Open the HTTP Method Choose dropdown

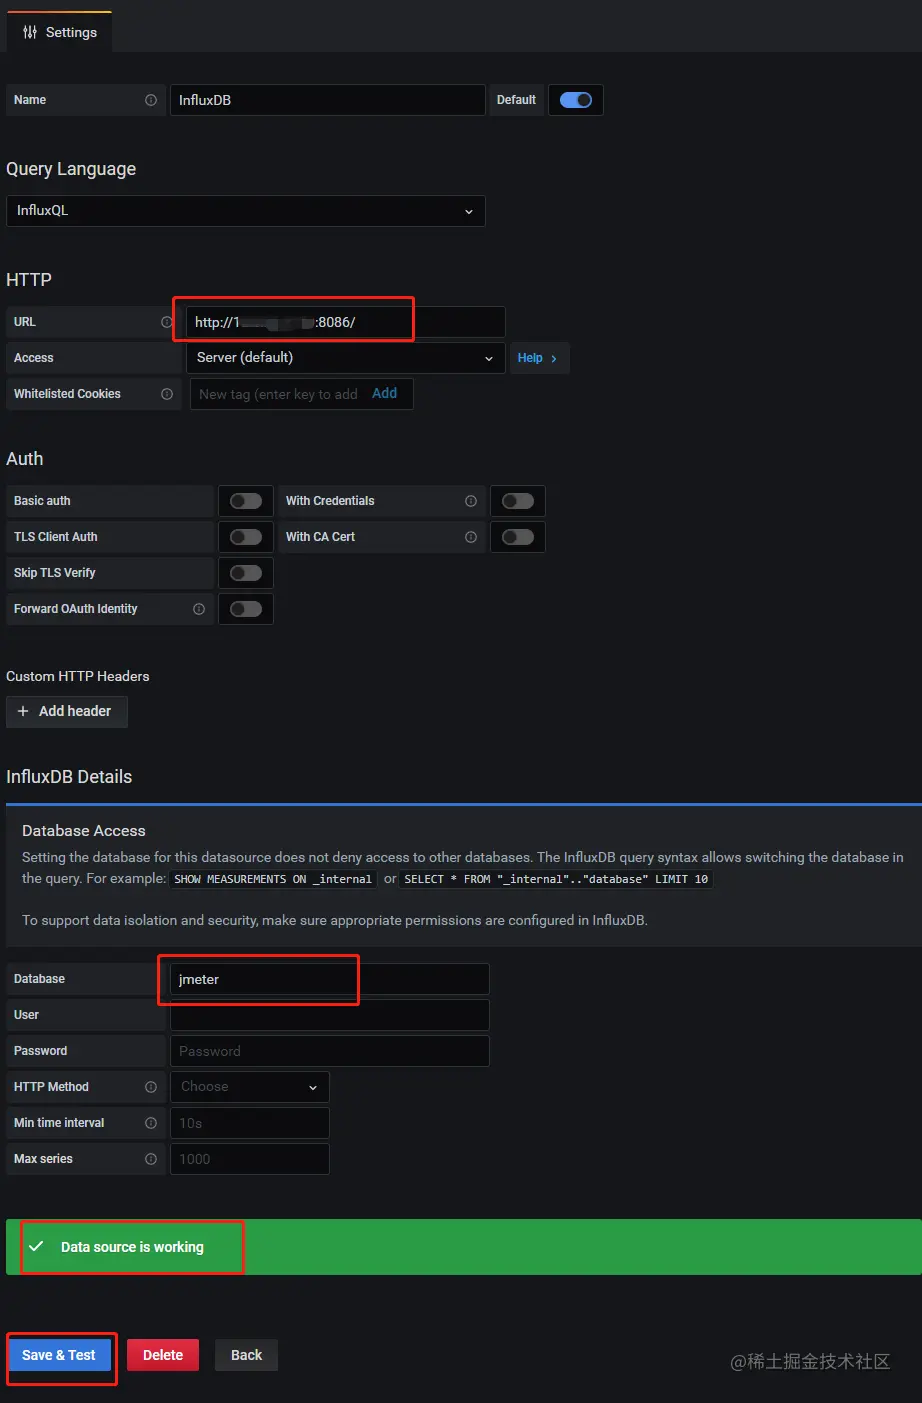point(250,1087)
